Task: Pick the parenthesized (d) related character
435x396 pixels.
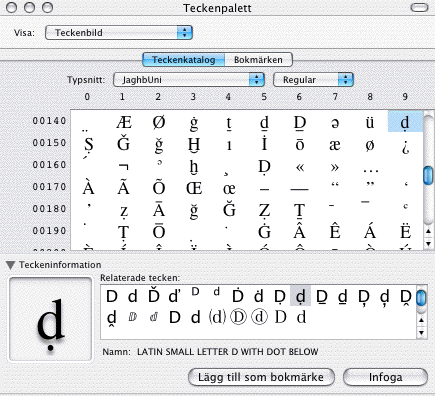Action: [x=217, y=317]
